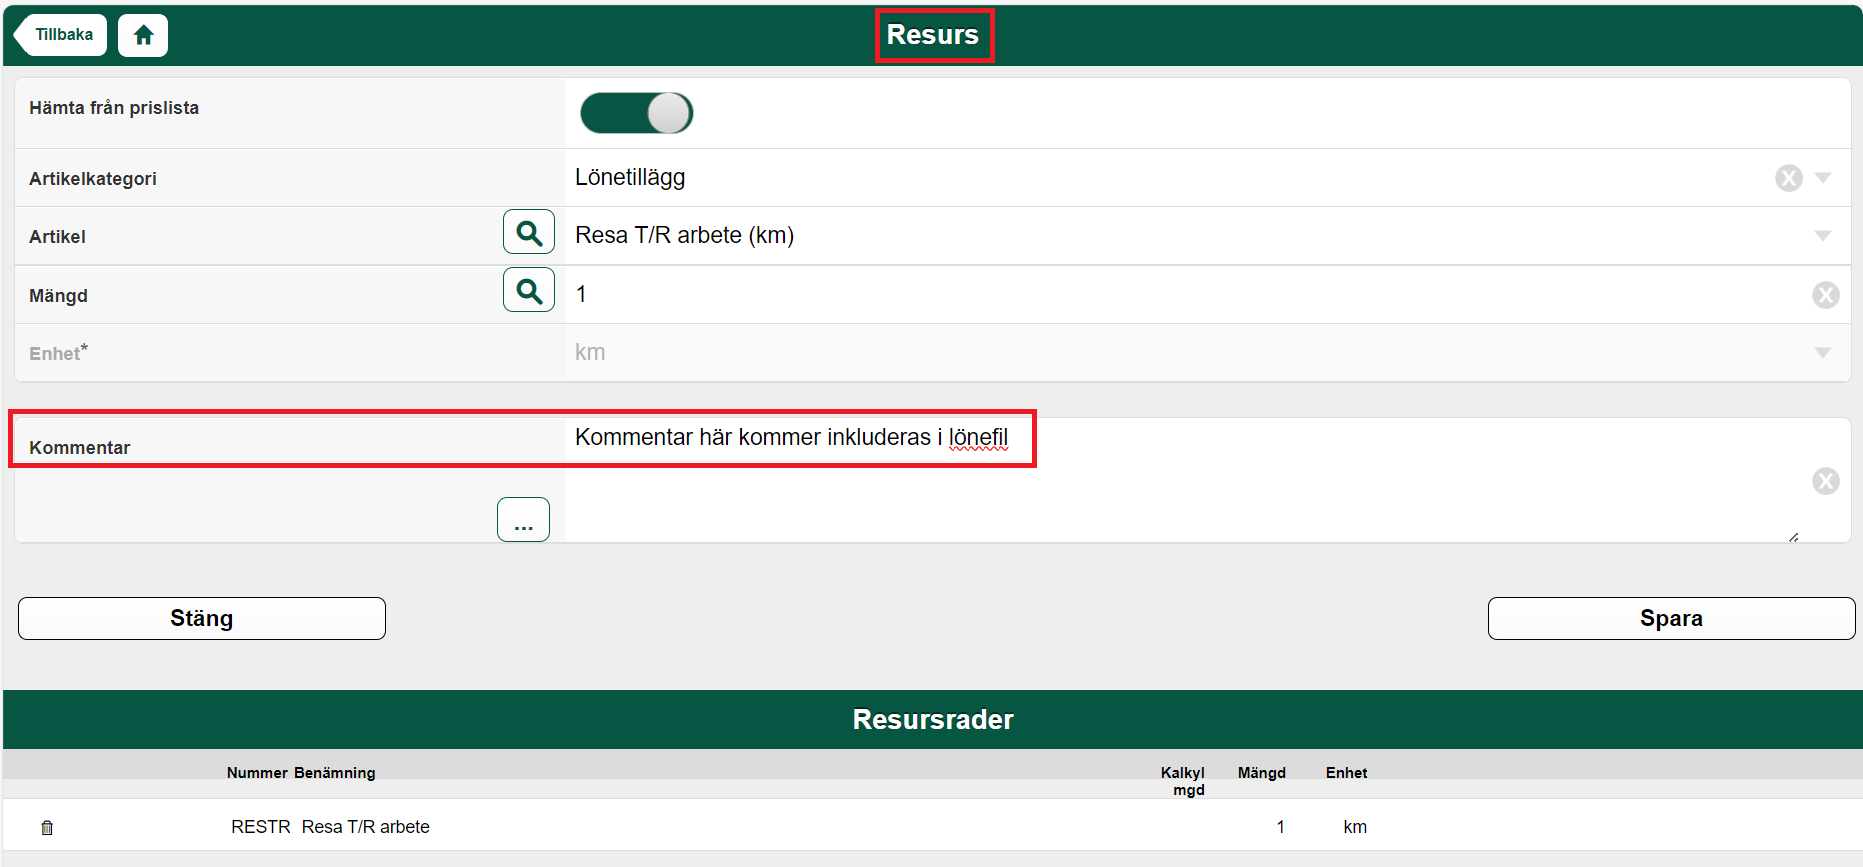Viewport: 1863px width, 867px height.
Task: Select the Resa T/R arbete row
Action: [x=365, y=827]
